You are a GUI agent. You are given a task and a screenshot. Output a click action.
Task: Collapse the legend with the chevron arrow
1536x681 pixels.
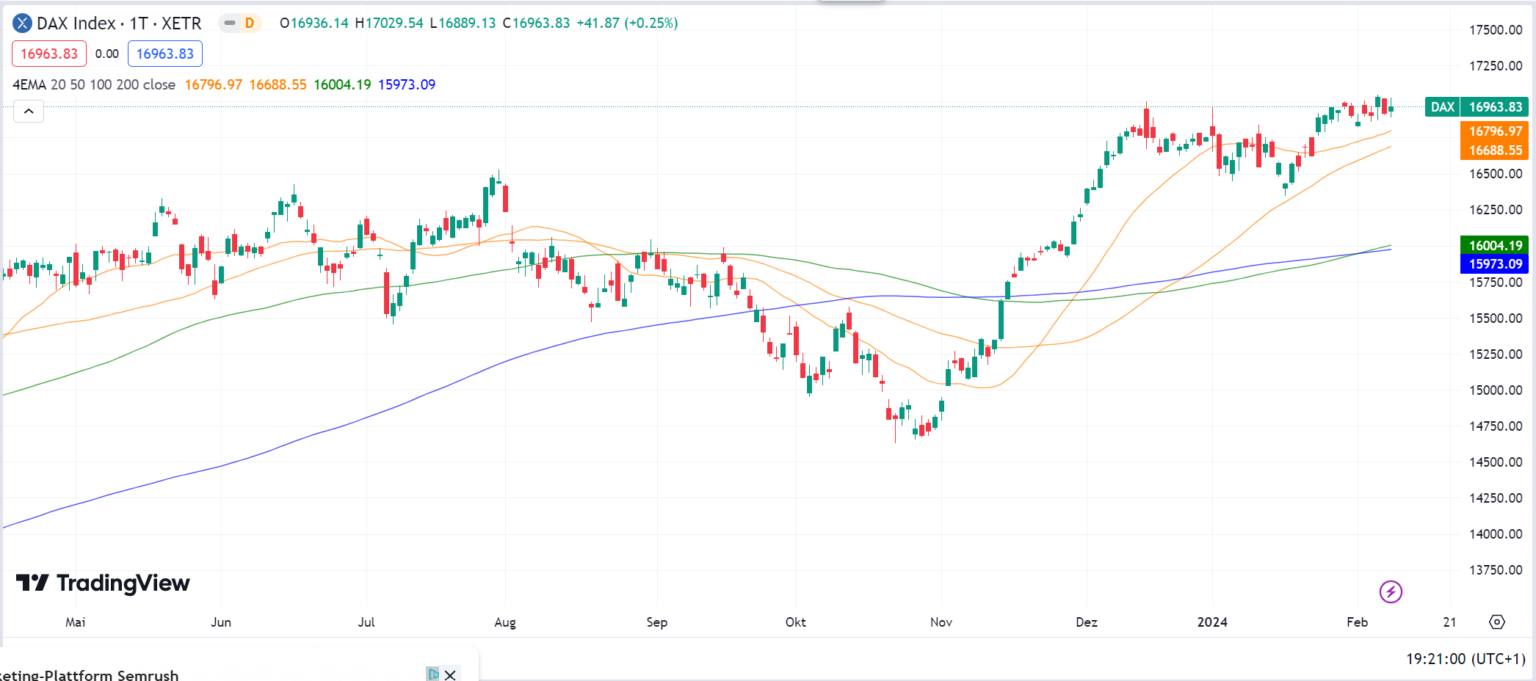click(x=28, y=110)
